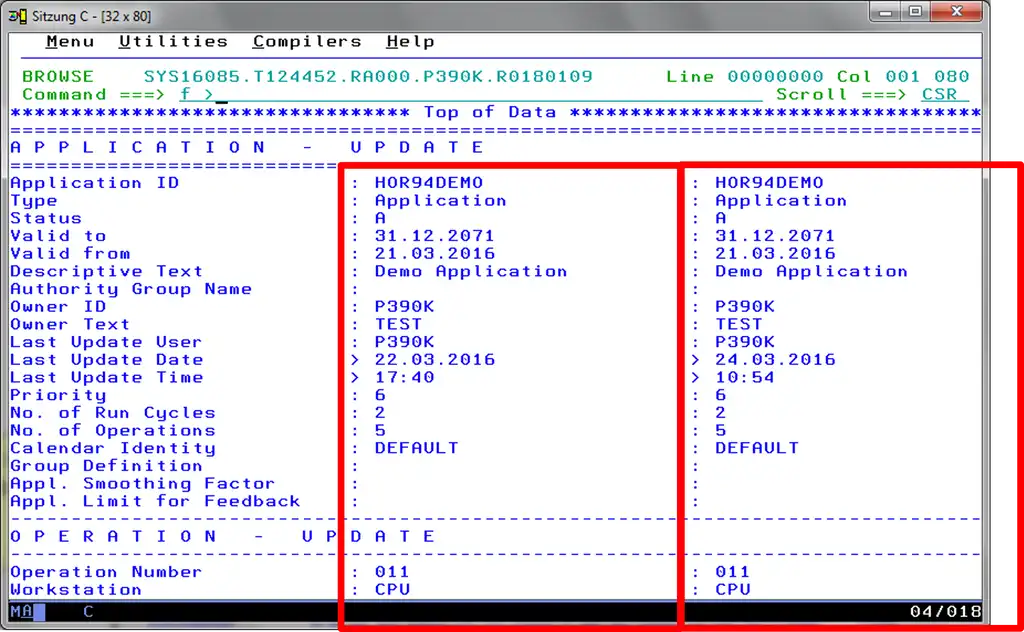Click the 'APPLICATION - UPDATE' heading
The image size is (1024, 632).
247,148
